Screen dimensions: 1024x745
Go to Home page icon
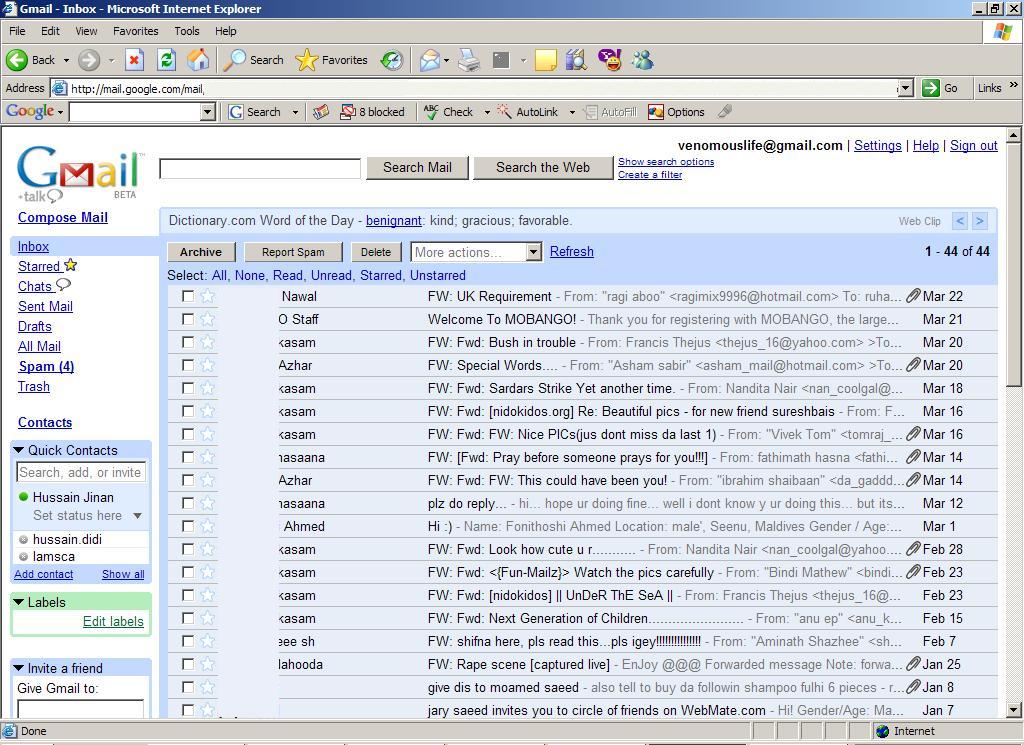199,60
